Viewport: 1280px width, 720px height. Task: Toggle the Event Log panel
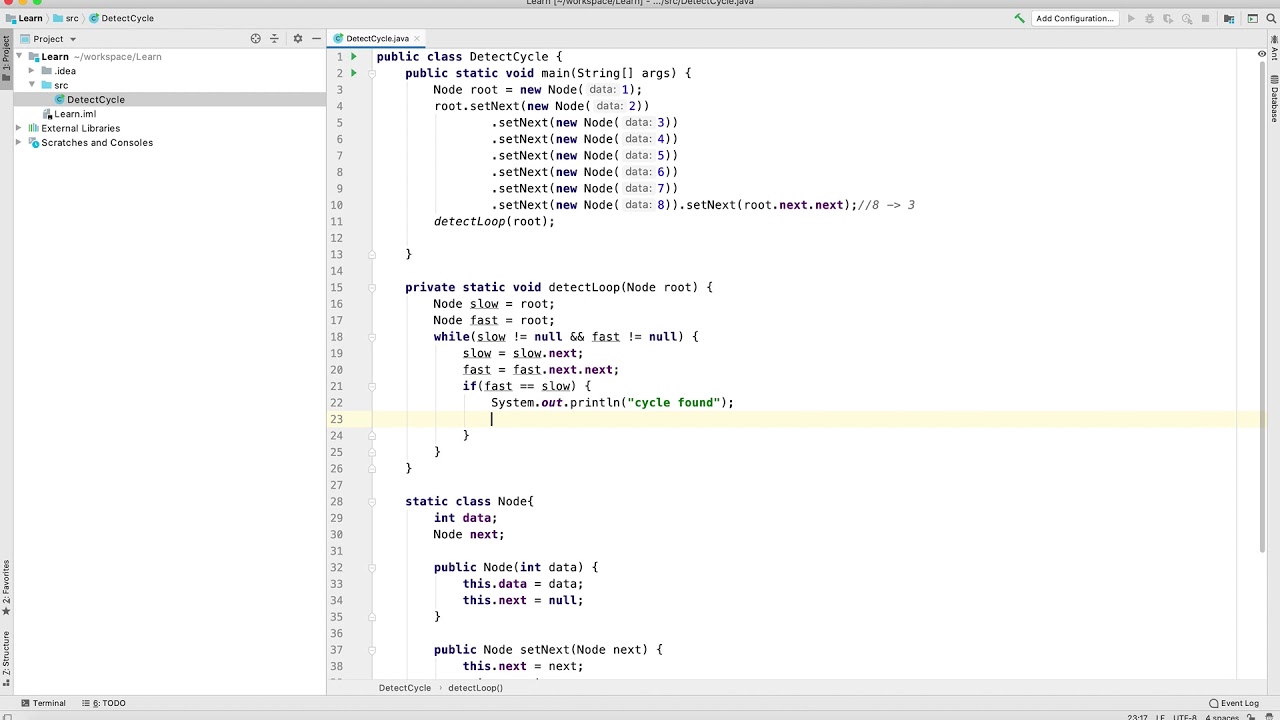point(1233,703)
